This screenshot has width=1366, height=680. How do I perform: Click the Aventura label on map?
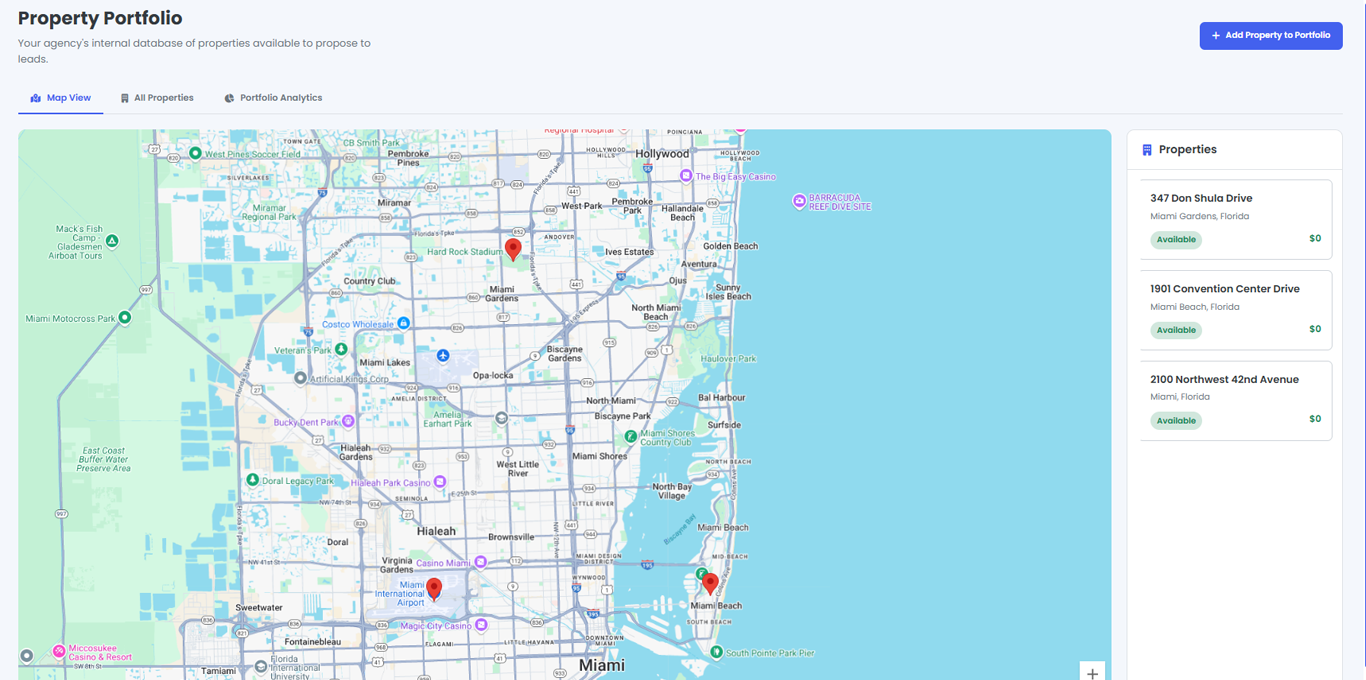699,264
